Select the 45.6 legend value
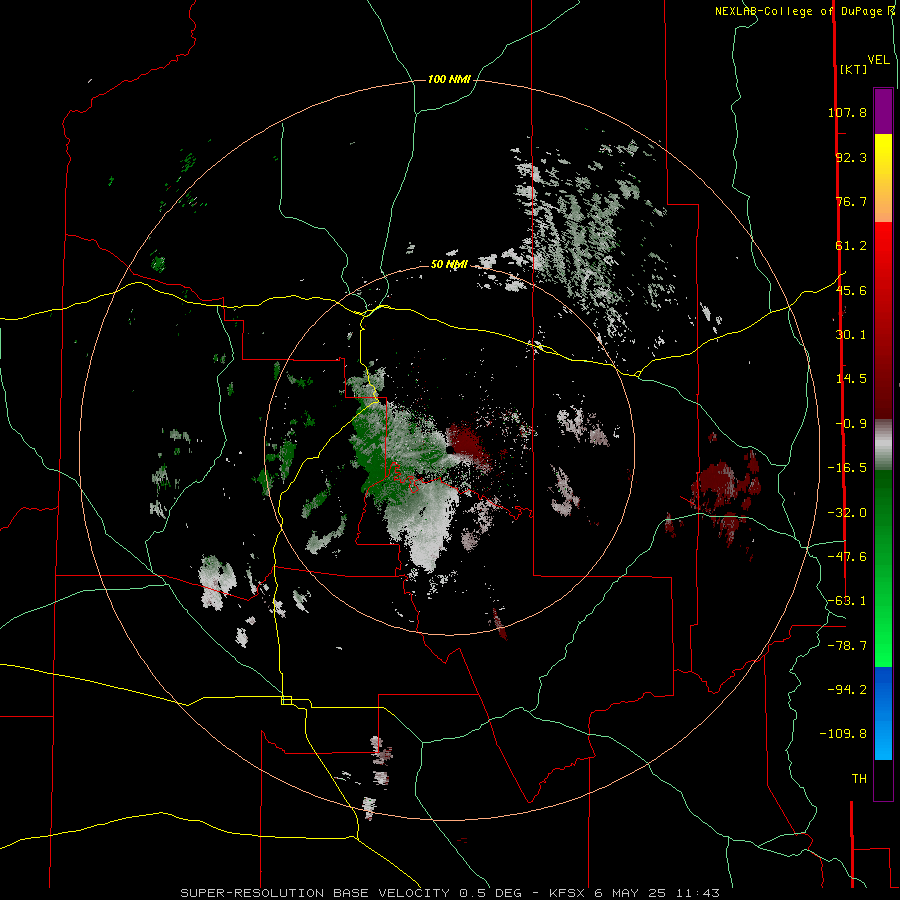900x900 pixels. tap(851, 290)
